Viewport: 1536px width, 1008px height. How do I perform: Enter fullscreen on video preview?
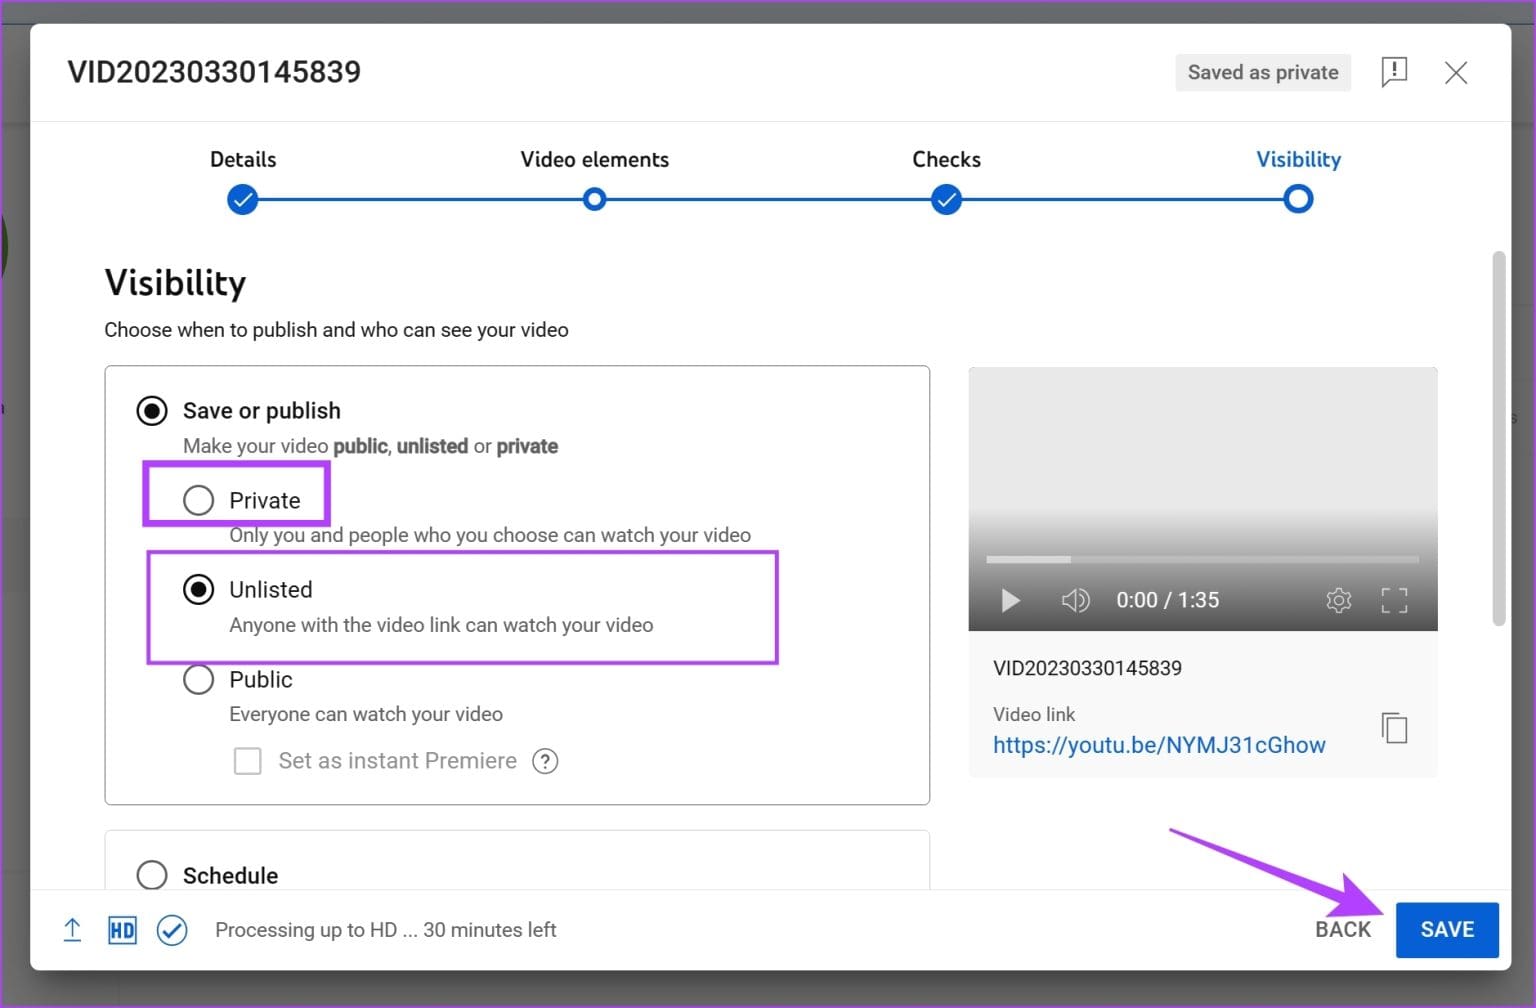pos(1394,600)
